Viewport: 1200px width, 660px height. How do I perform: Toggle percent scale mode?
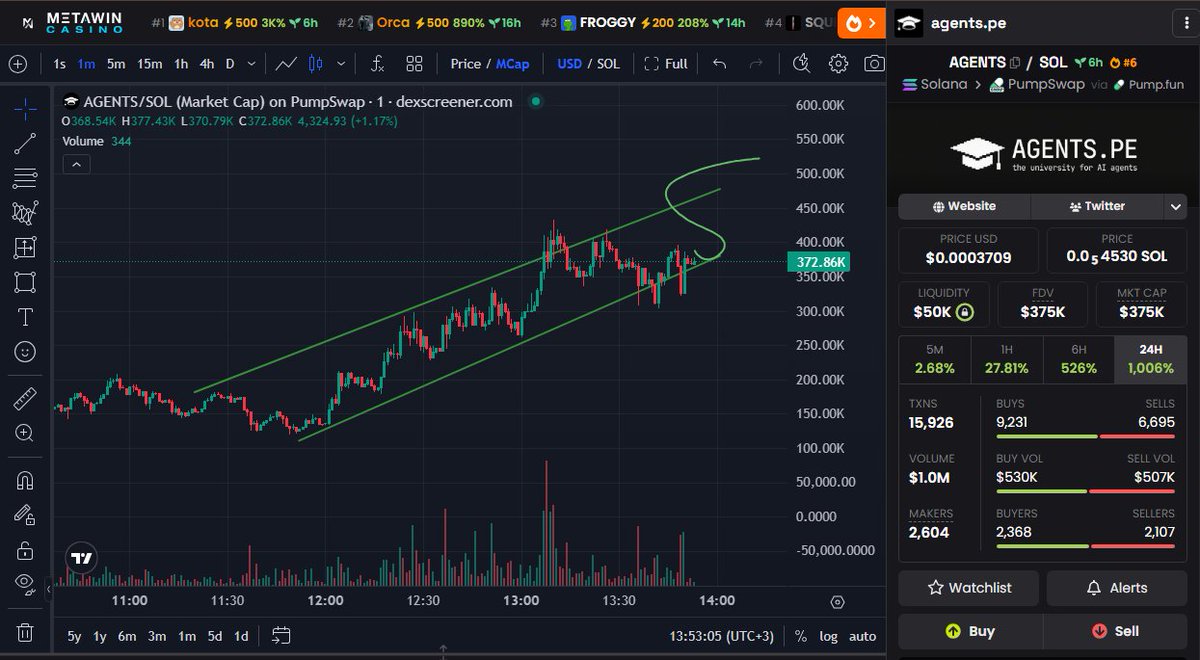click(x=800, y=636)
